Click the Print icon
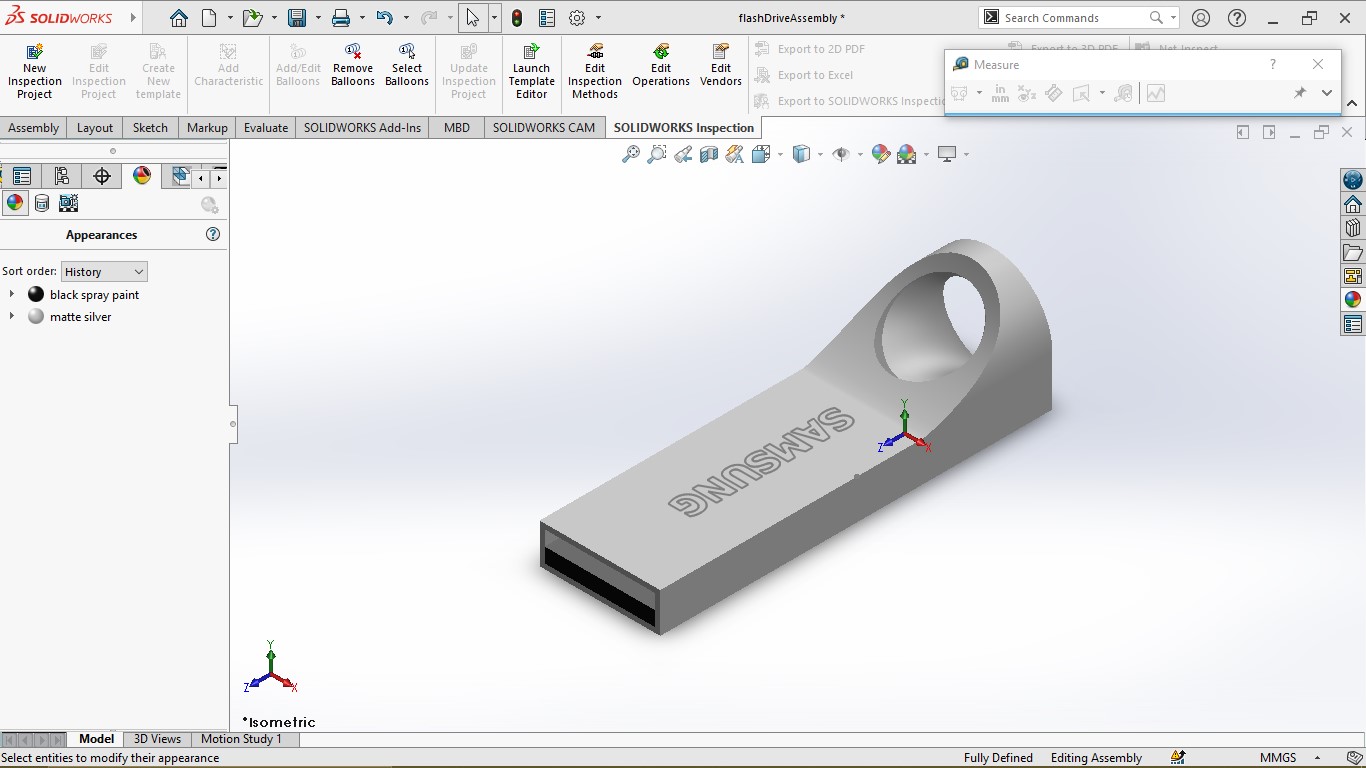 tap(341, 18)
